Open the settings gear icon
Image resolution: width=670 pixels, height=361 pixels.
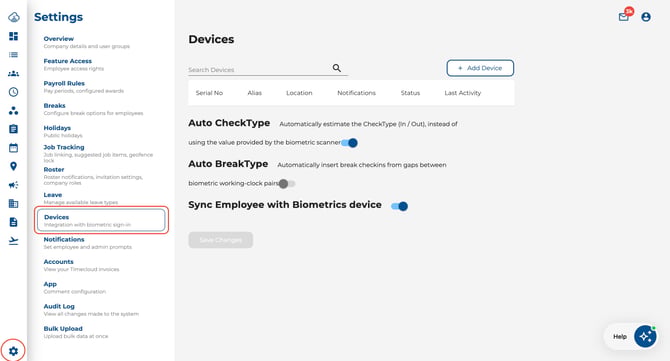[13, 351]
